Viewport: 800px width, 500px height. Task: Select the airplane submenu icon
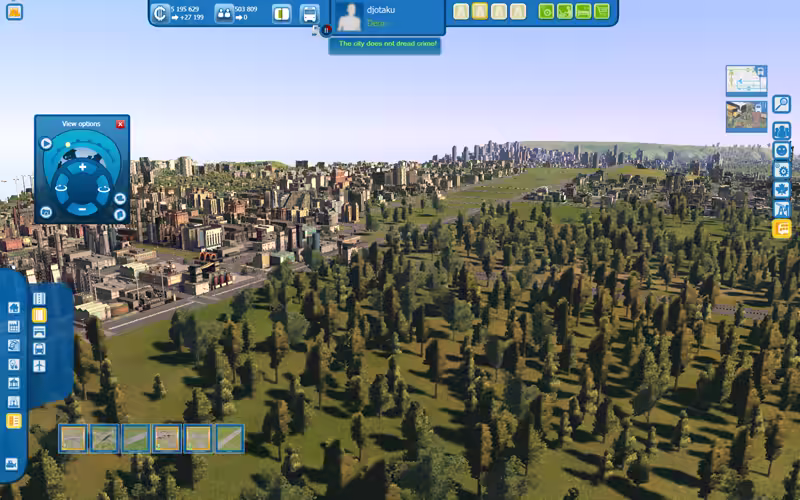pyautogui.click(x=39, y=366)
